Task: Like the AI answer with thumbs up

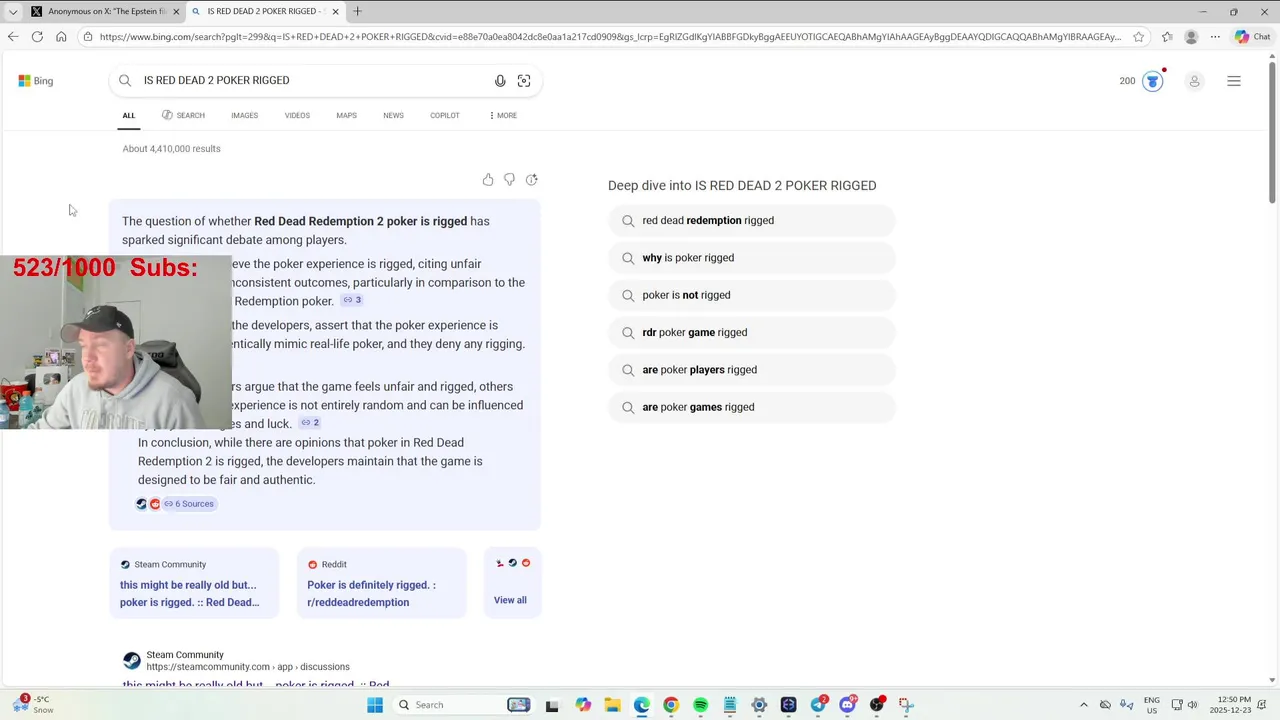Action: 488,180
